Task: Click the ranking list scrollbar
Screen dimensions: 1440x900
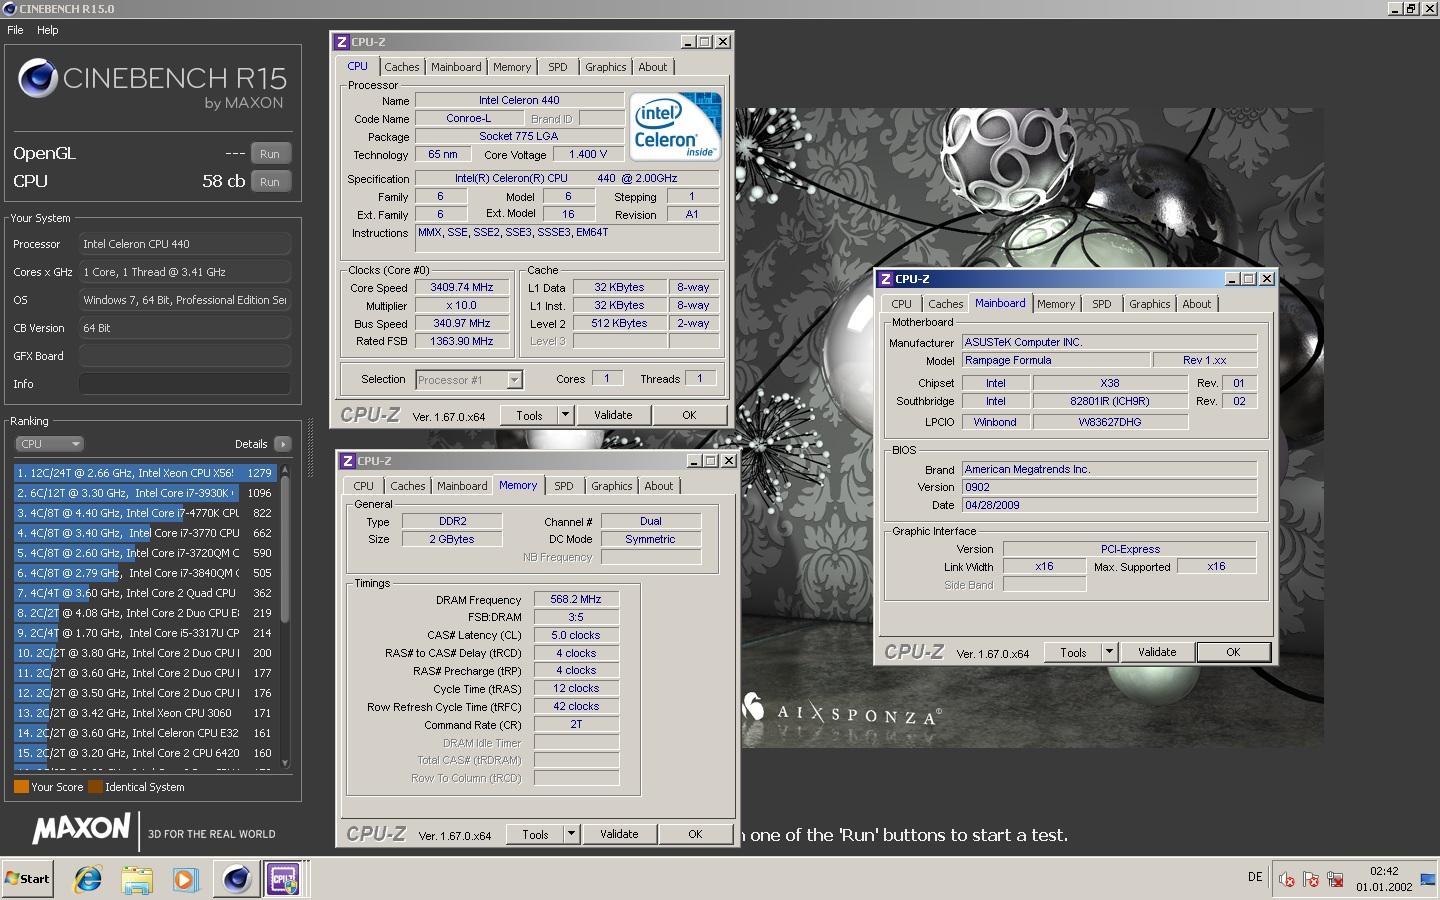Action: point(285,616)
